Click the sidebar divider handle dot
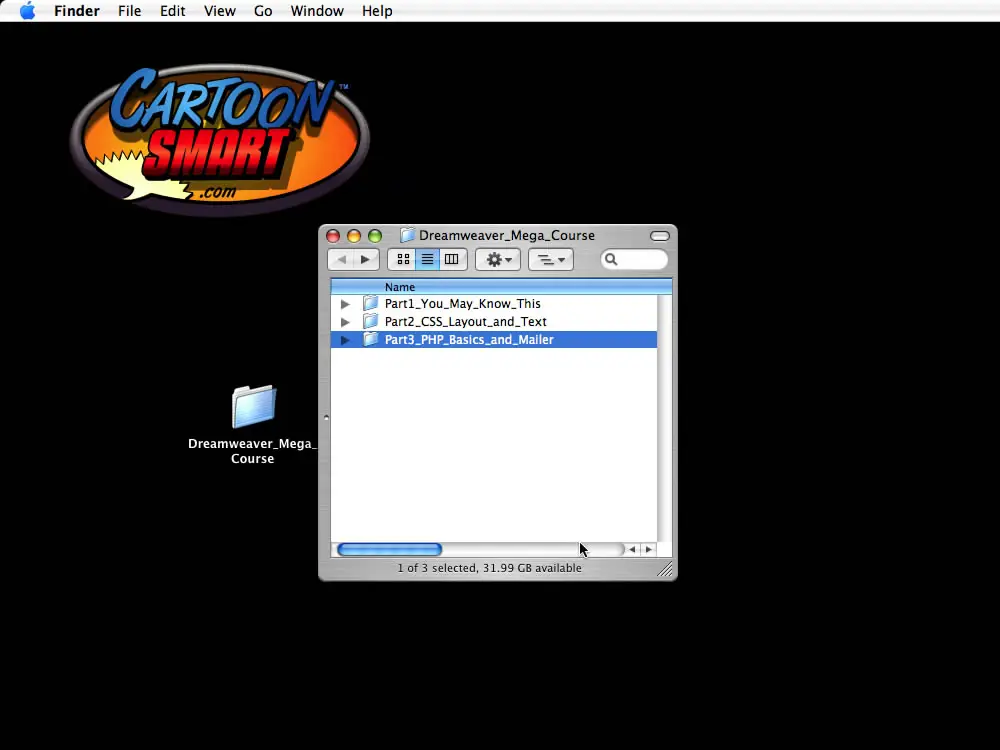The height and width of the screenshot is (750, 1000). click(326, 418)
